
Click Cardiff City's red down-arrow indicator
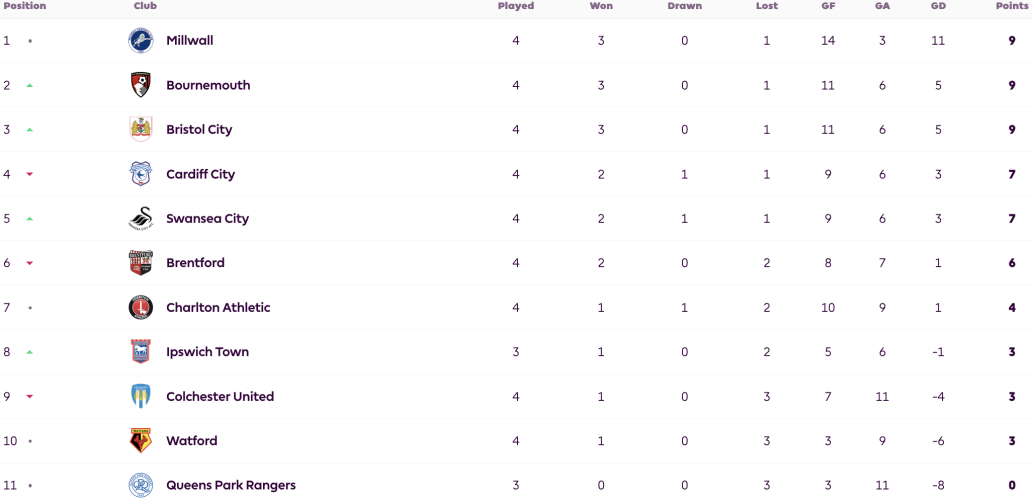[30, 174]
